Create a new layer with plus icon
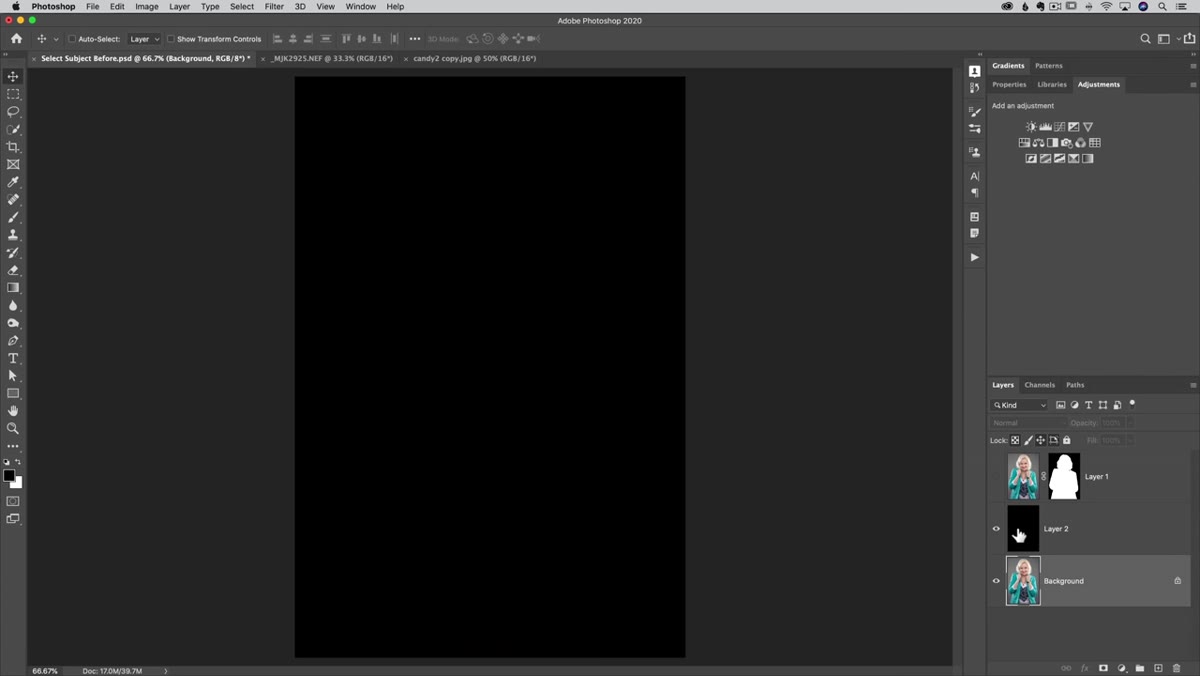 (1158, 668)
